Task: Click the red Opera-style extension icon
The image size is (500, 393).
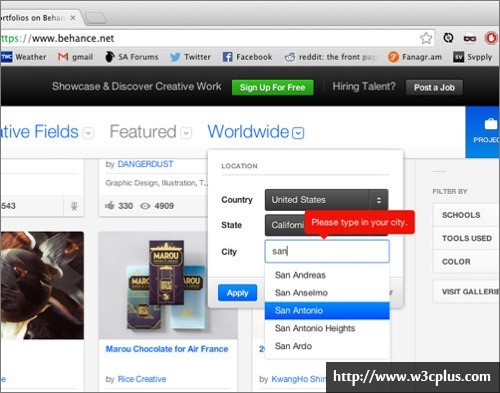Action: click(x=491, y=38)
